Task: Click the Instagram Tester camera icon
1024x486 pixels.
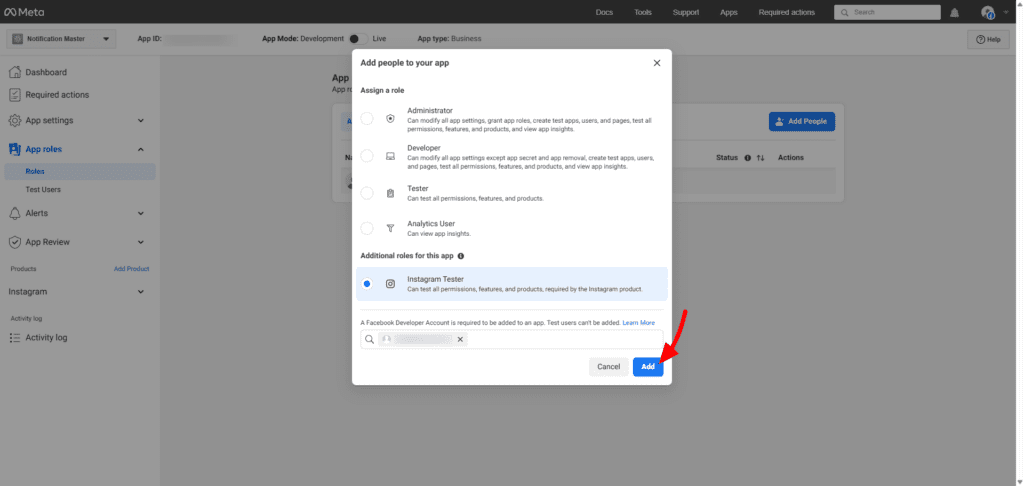Action: click(391, 284)
